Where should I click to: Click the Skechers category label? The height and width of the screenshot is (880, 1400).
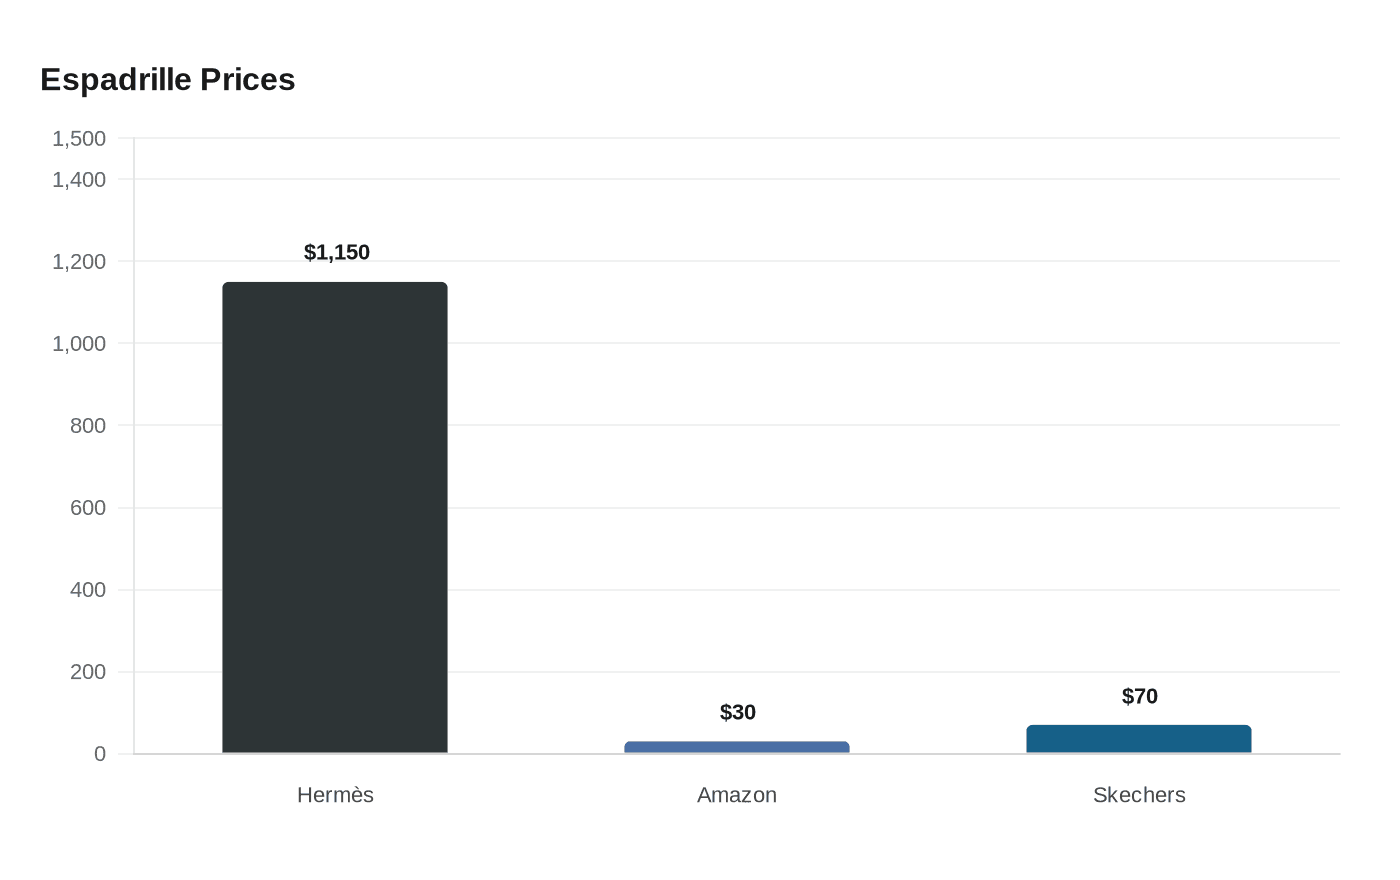coord(1139,795)
